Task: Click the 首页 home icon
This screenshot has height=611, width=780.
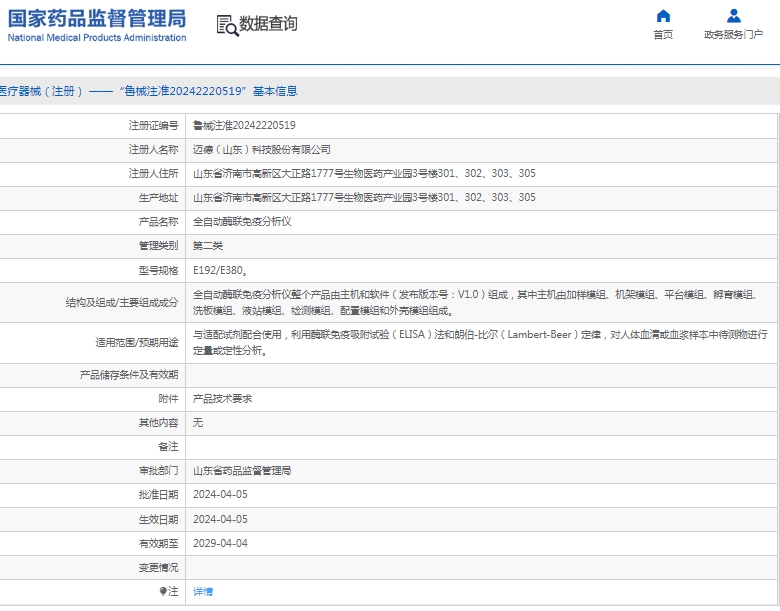Action: coord(663,16)
